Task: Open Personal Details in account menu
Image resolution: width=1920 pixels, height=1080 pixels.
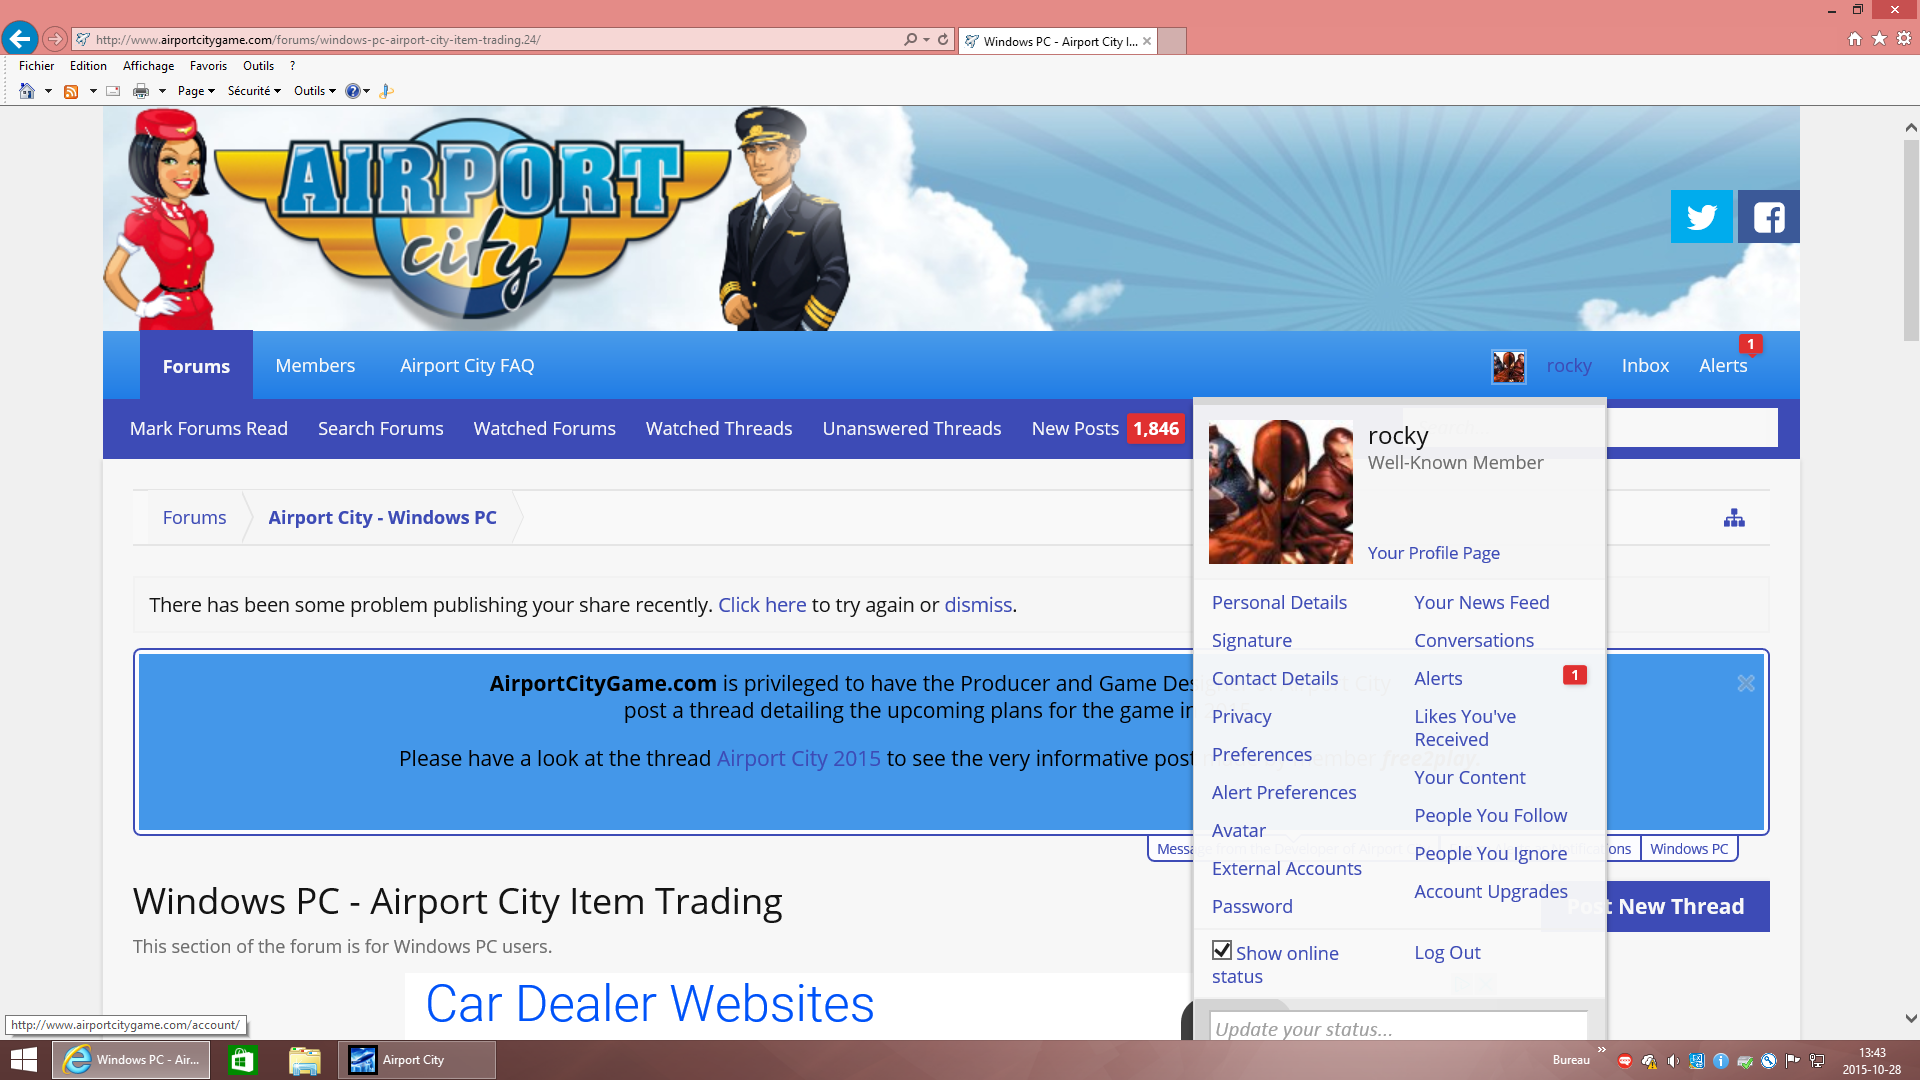Action: 1279,603
